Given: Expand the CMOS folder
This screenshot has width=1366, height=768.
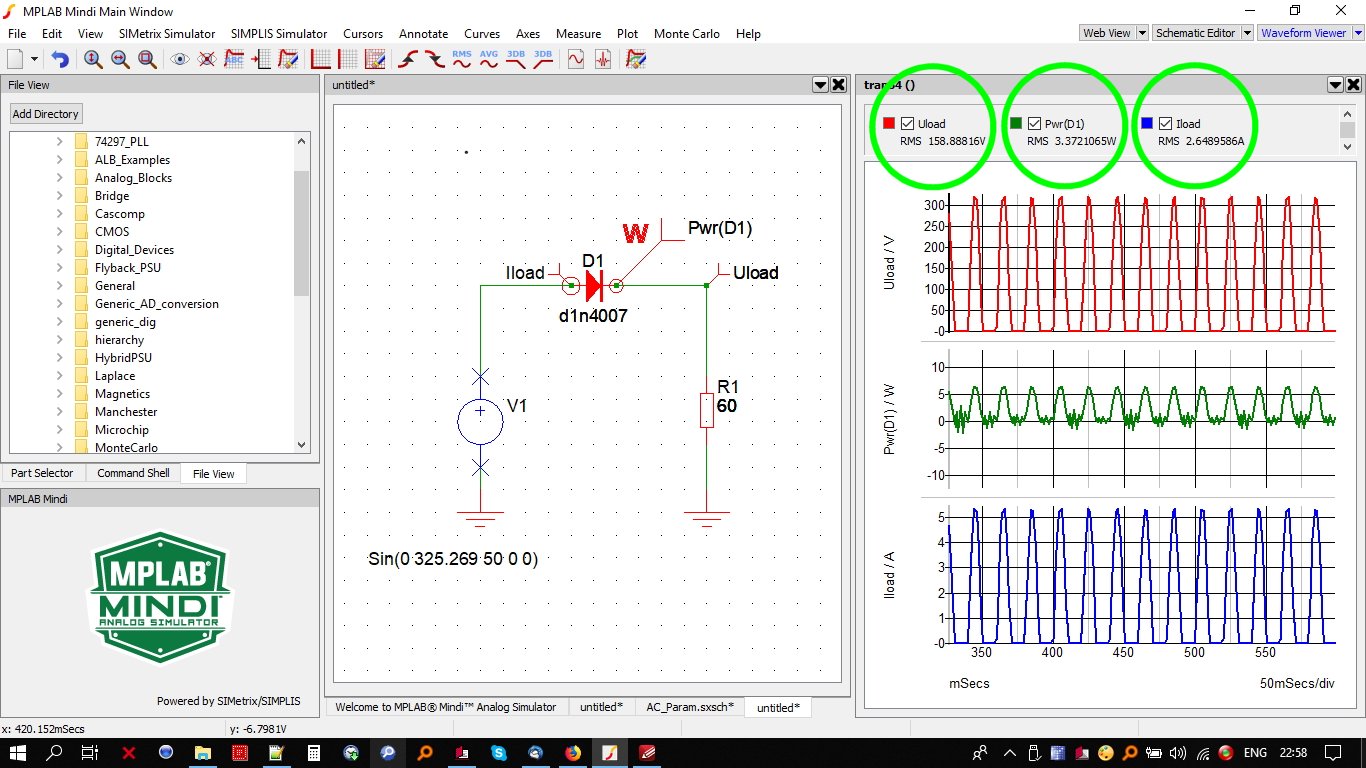Looking at the screenshot, I should tap(59, 232).
